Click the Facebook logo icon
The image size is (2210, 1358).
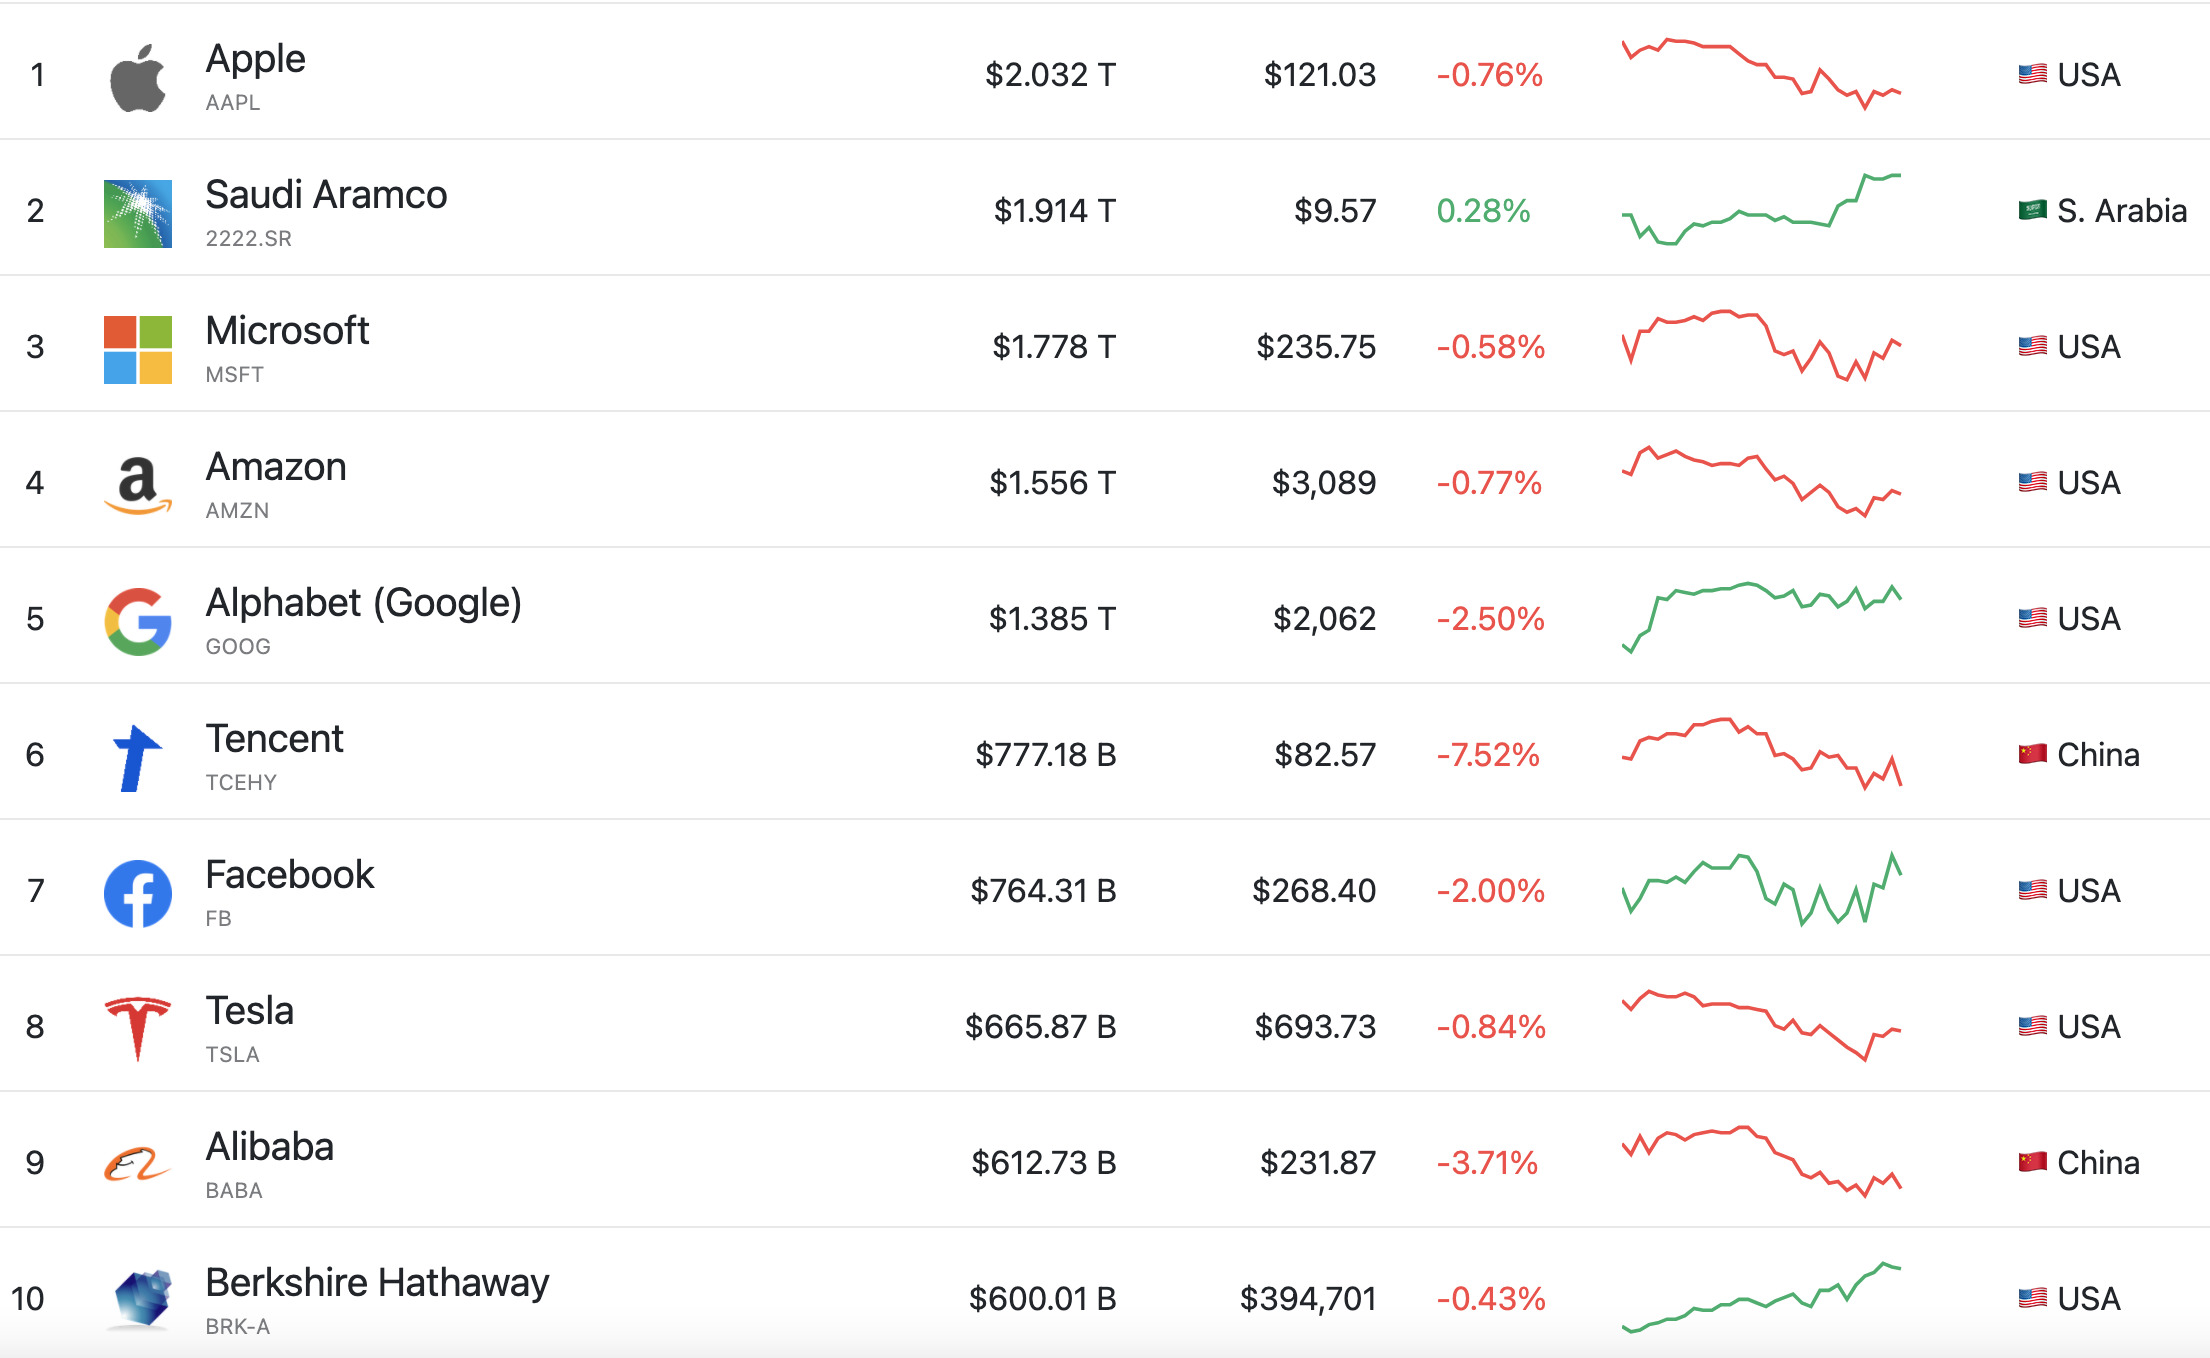pos(138,894)
